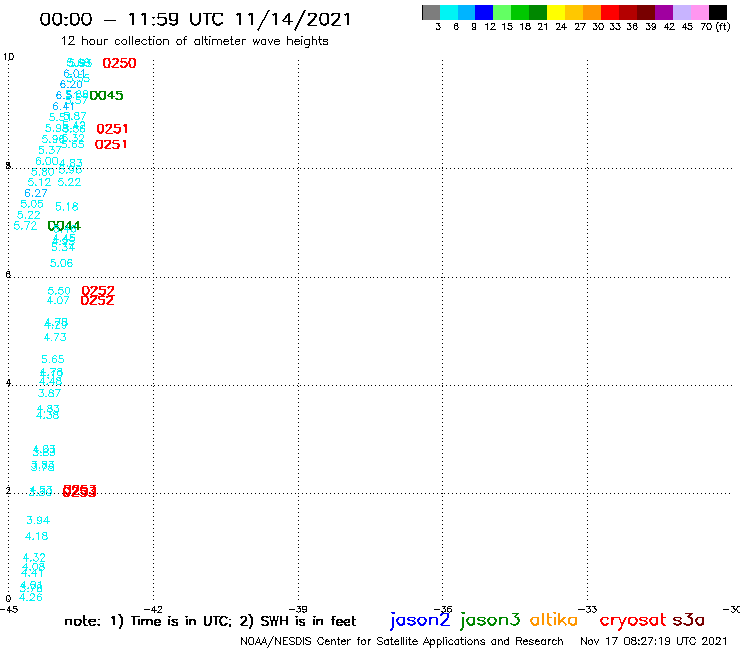Click the green time stamp '0045'
Screen dimensions: 740x650
point(106,95)
